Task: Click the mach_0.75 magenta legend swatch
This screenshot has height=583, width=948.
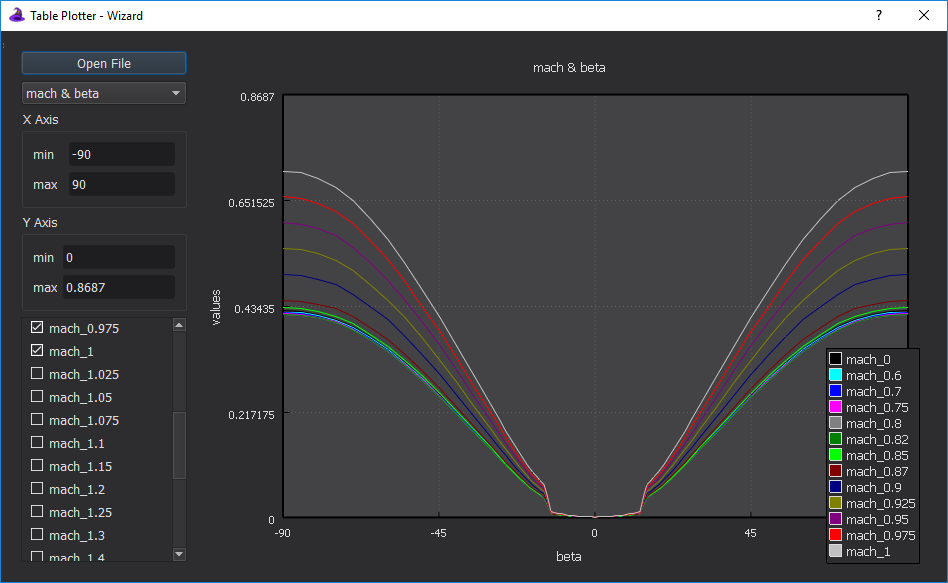Action: click(835, 407)
